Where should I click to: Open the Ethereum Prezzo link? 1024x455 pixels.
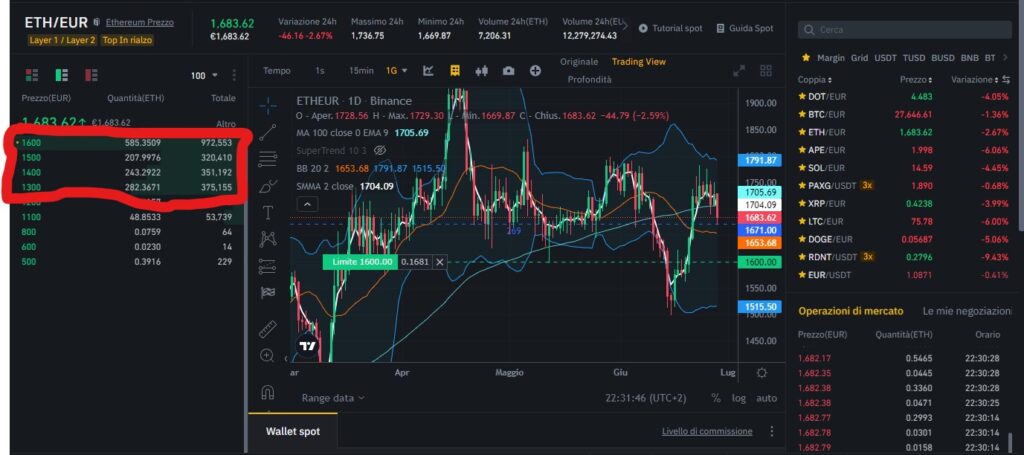[x=140, y=22]
